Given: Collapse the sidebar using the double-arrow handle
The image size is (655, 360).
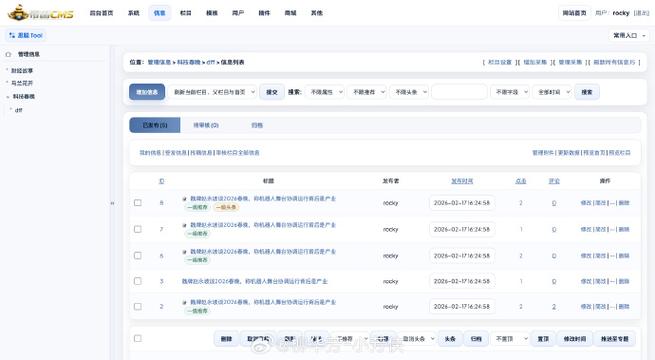Looking at the screenshot, I should point(112,203).
